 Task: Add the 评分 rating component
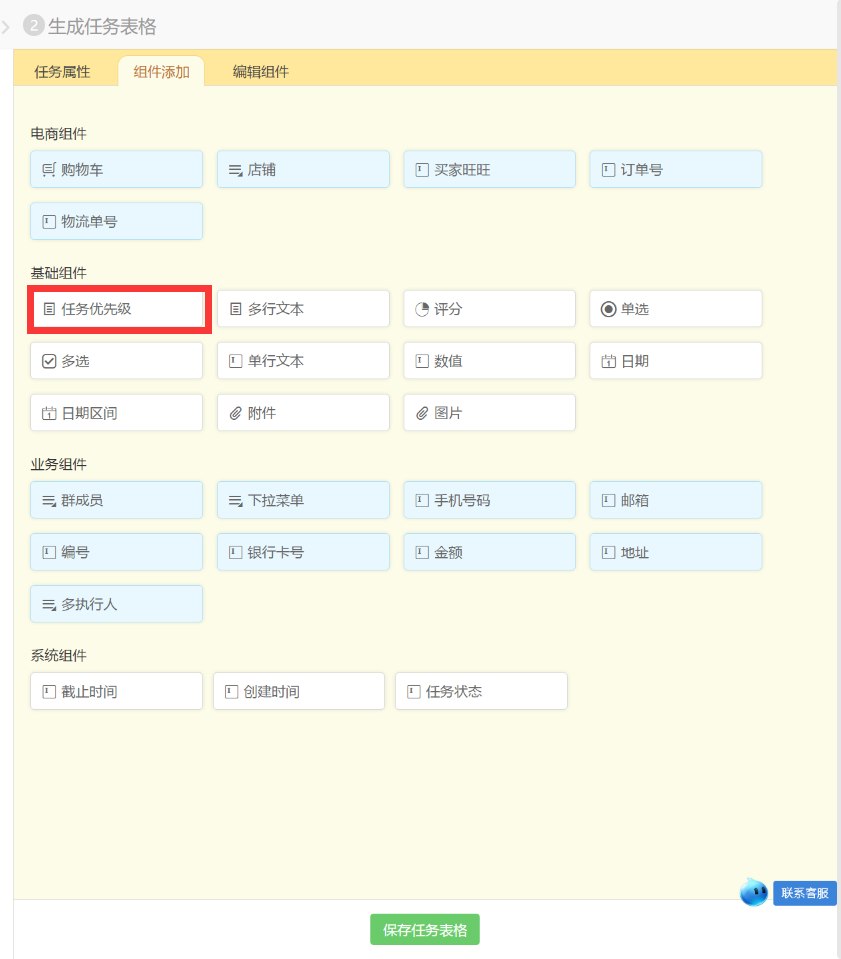click(x=489, y=309)
